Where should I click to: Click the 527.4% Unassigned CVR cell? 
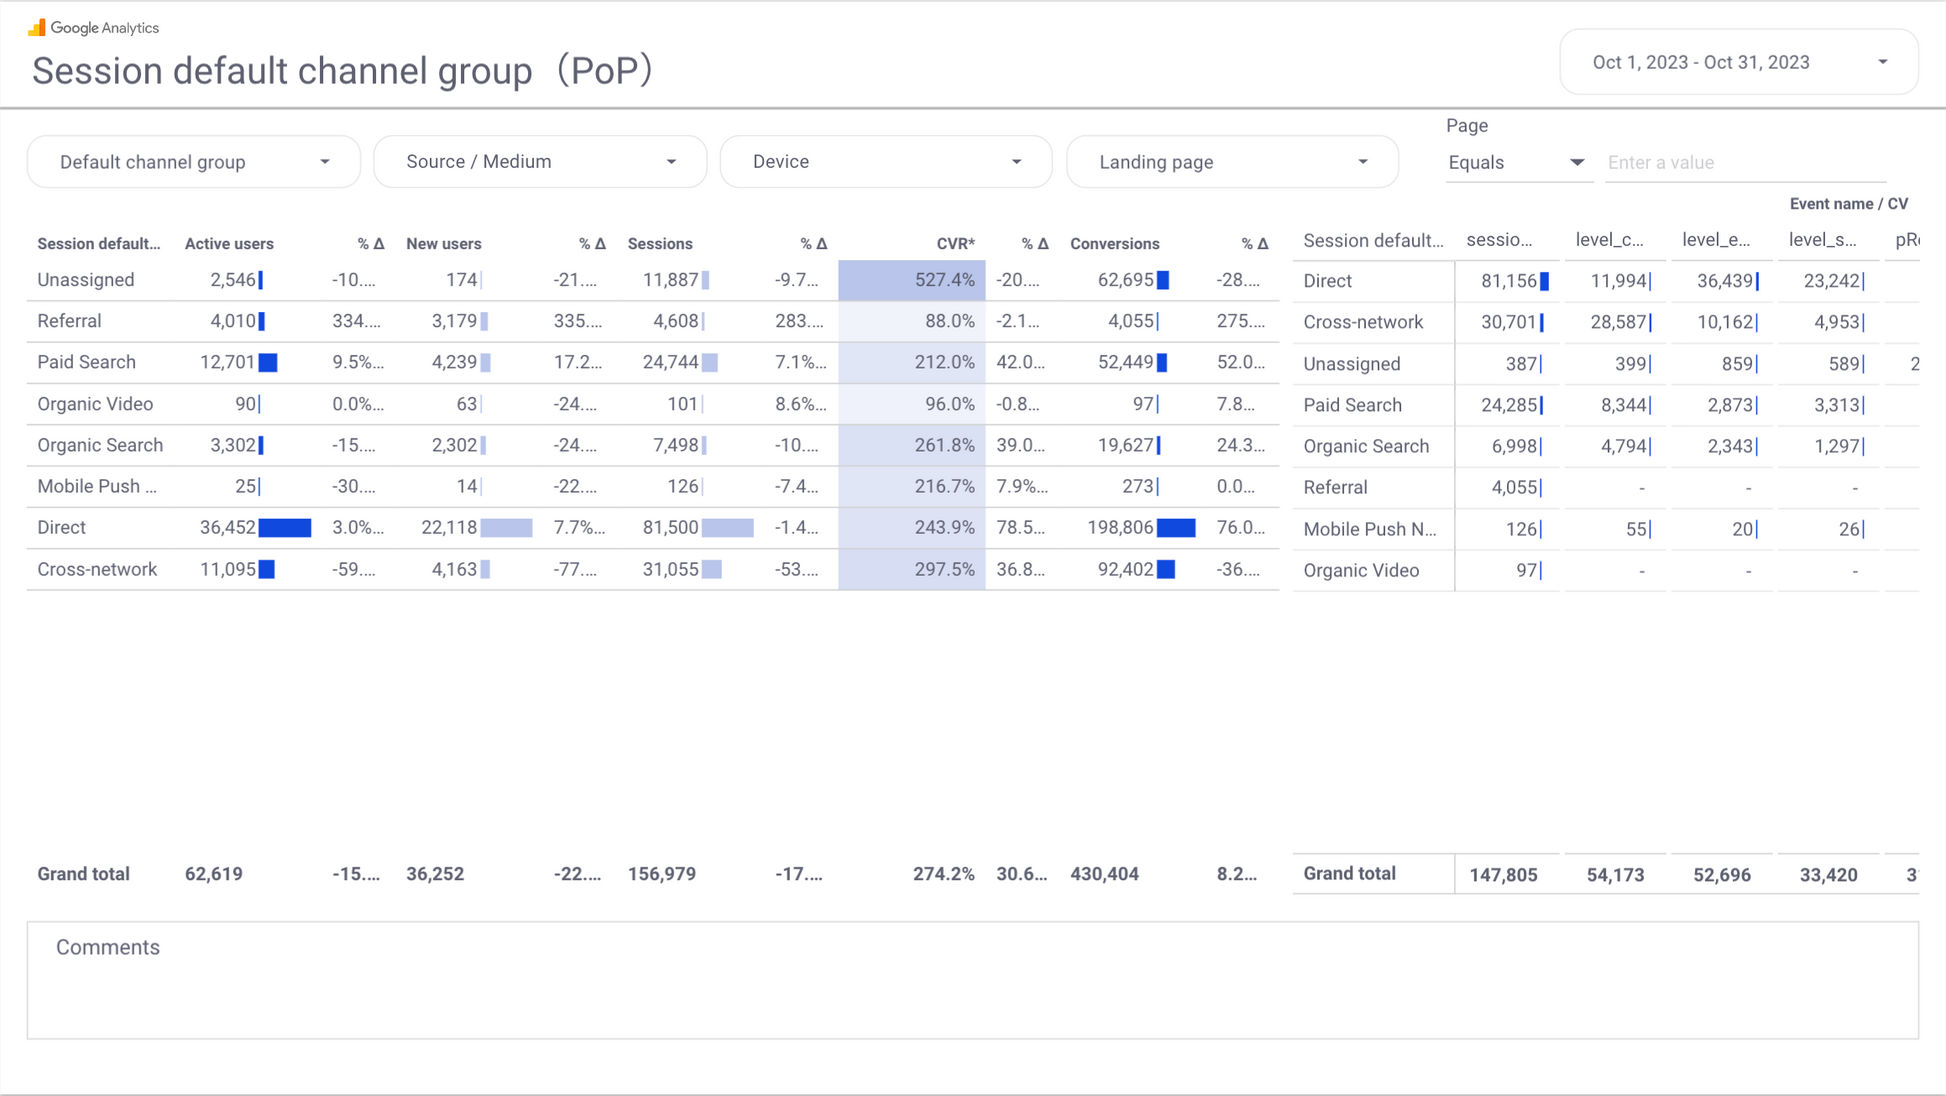point(912,280)
